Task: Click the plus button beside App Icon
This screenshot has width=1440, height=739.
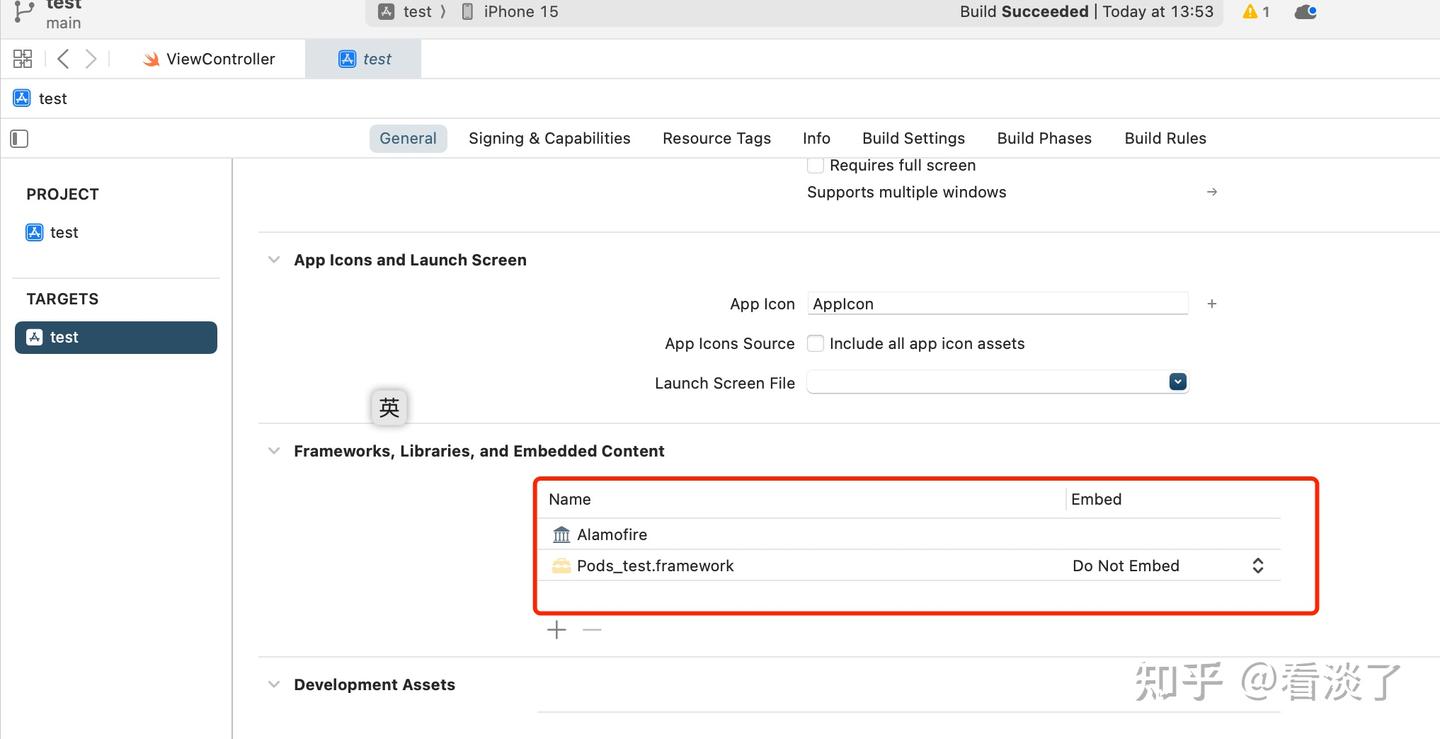Action: click(1211, 304)
